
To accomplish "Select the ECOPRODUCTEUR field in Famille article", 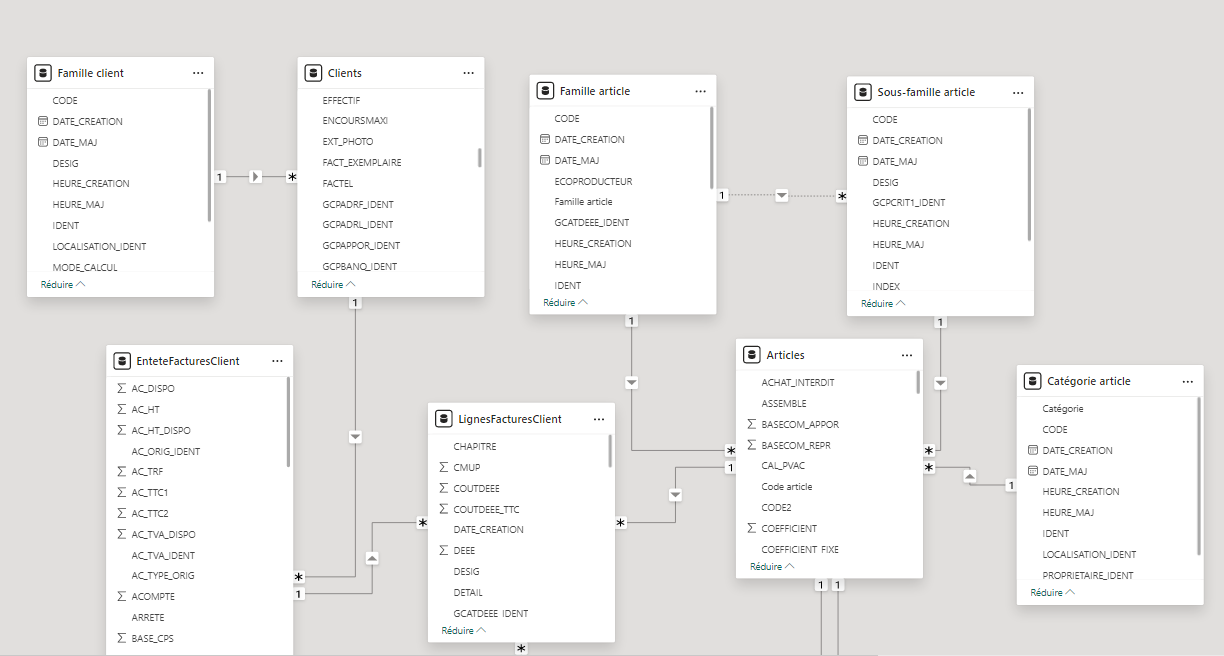I will [x=593, y=181].
